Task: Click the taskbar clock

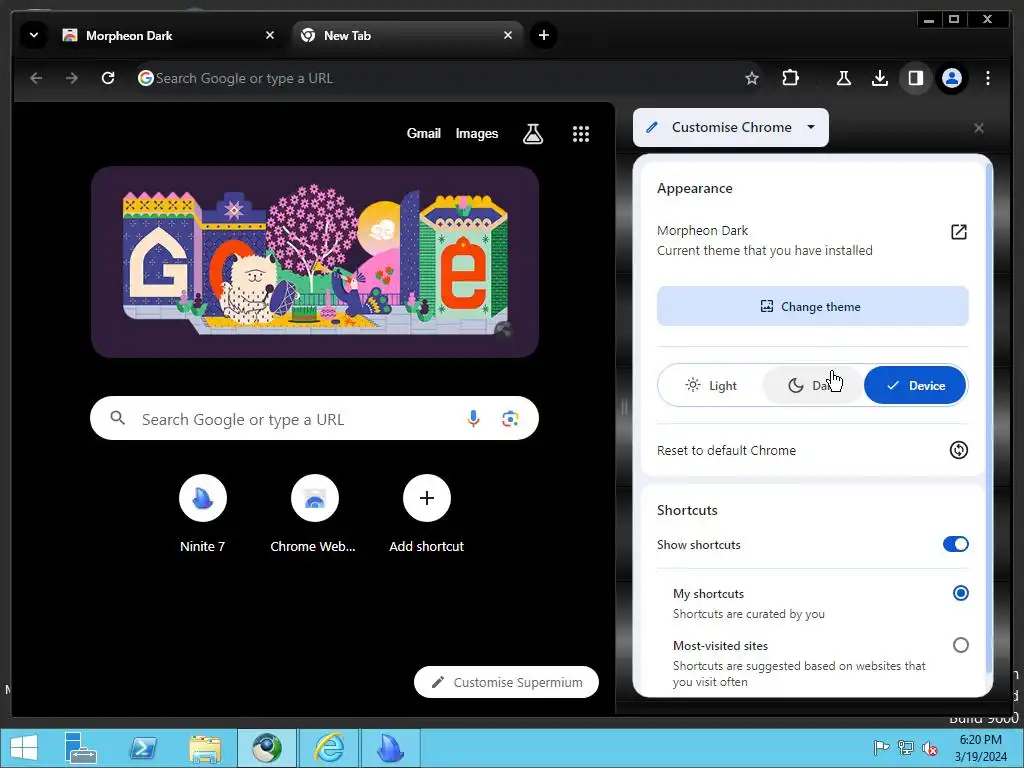Action: point(980,748)
